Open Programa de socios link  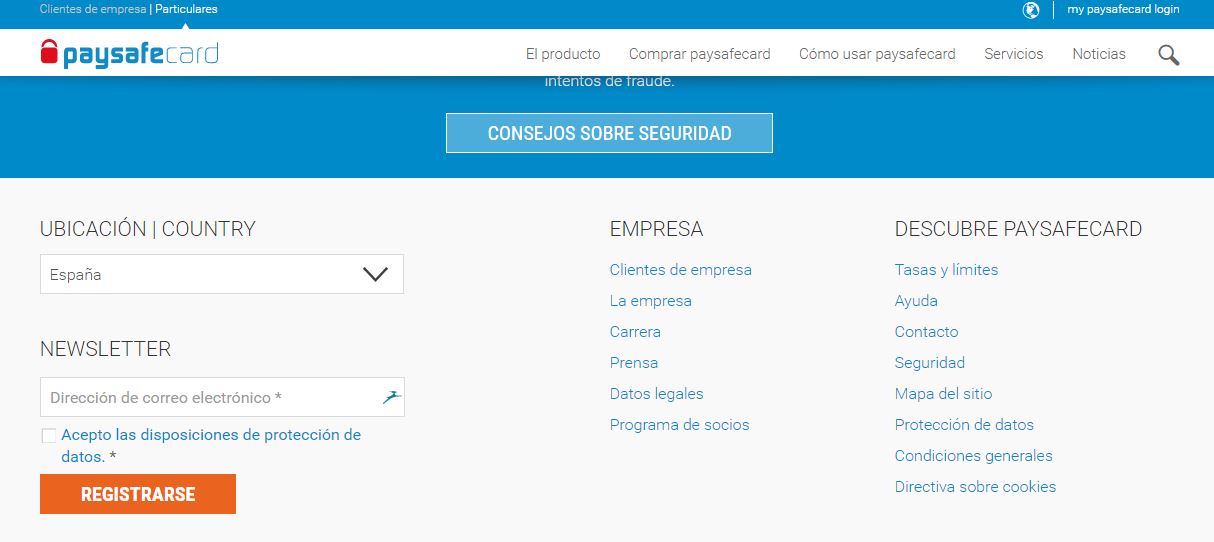680,425
